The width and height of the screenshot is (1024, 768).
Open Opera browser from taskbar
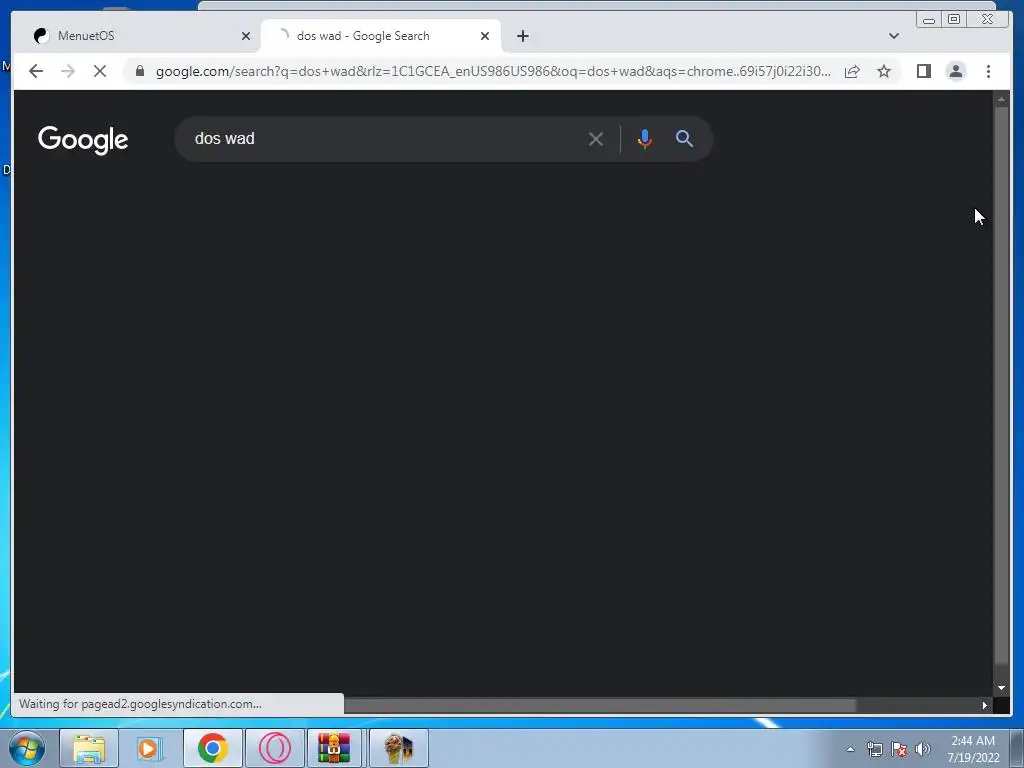274,748
